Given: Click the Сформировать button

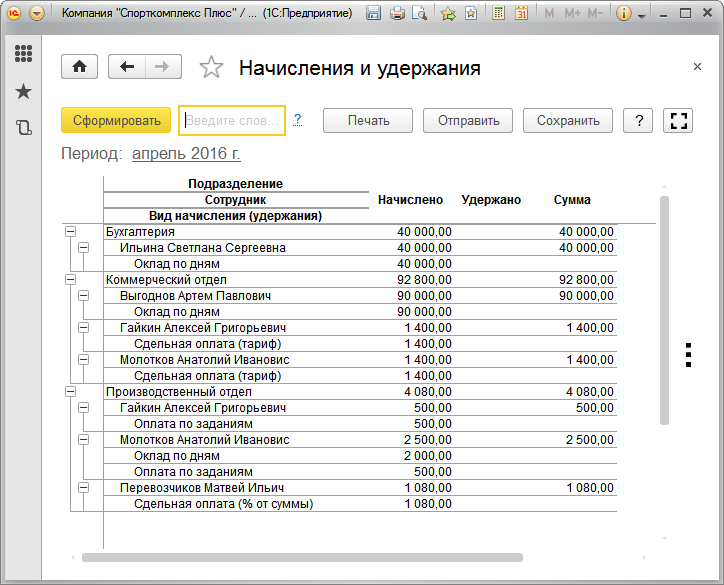Looking at the screenshot, I should pos(116,121).
